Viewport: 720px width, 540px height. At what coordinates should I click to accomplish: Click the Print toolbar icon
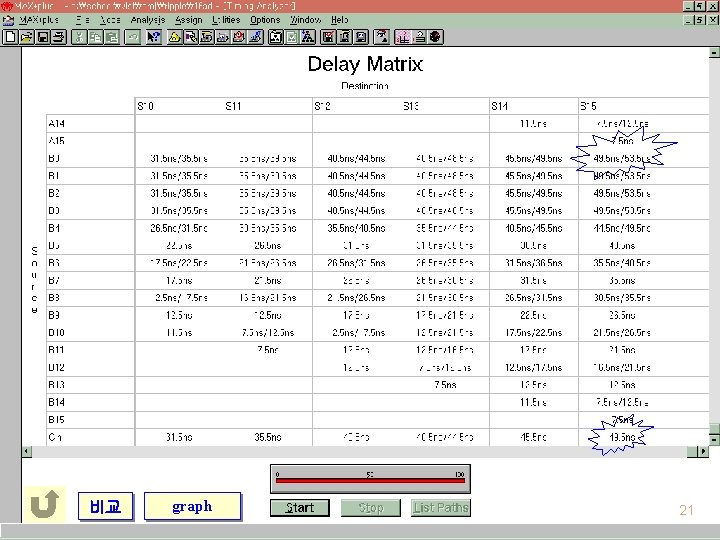pyautogui.click(x=59, y=37)
